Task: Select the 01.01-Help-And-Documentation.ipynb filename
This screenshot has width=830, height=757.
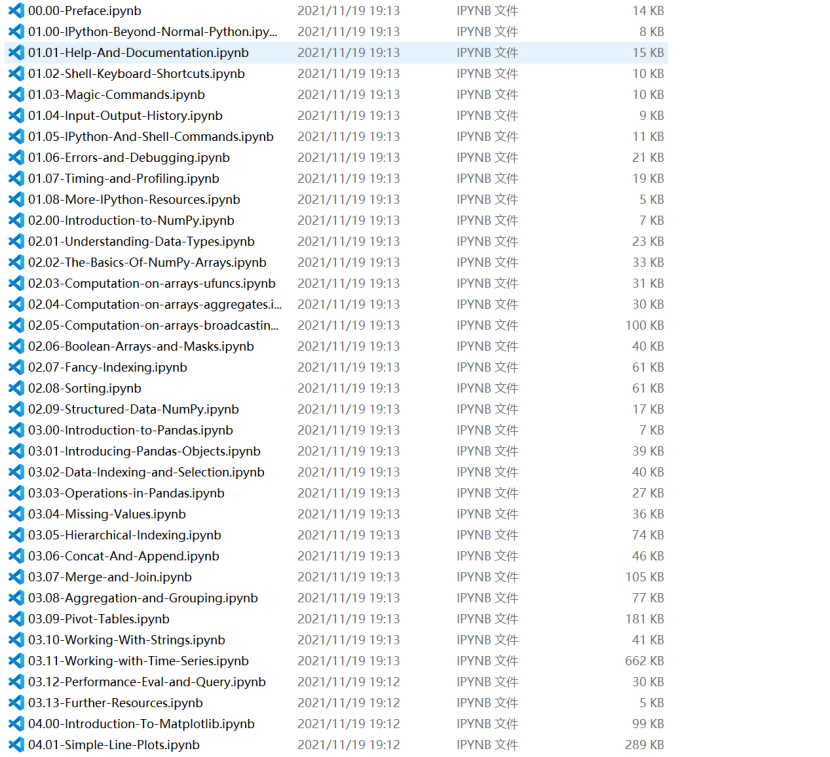Action: click(x=138, y=52)
